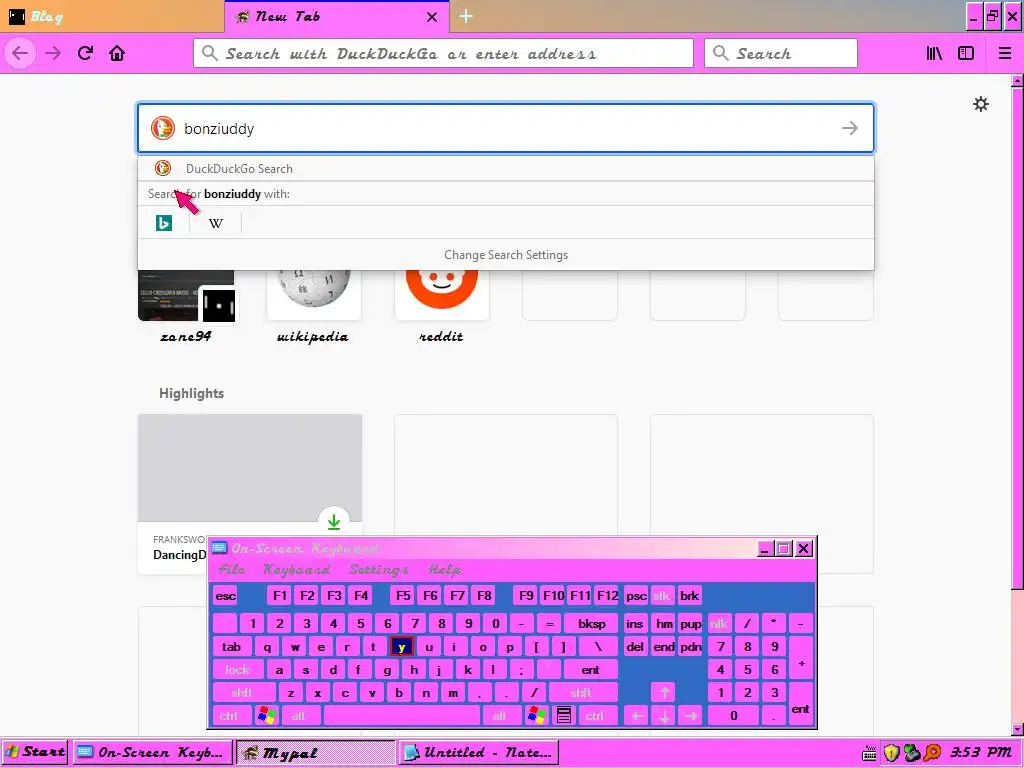Image resolution: width=1024 pixels, height=768 pixels.
Task: Toggle the nlk num lock key
Action: pyautogui.click(x=718, y=624)
